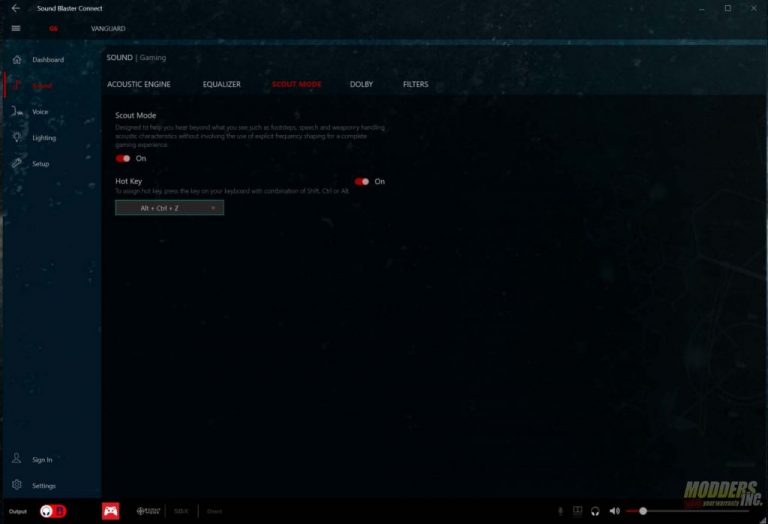
Task: Click the microphone icon in bottom bar
Action: click(560, 511)
